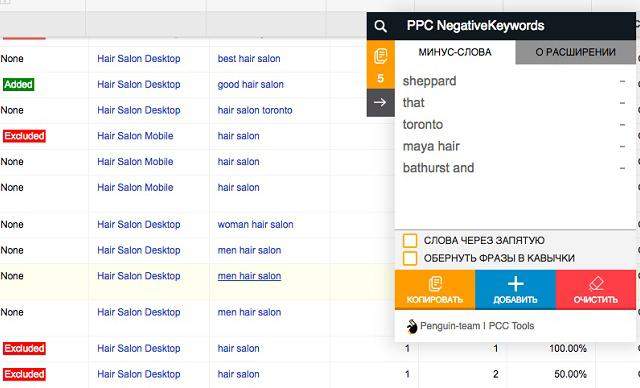The image size is (640, 388).
Task: Click the keyword 'maya hair' in minus-words list
Action: pos(431,146)
